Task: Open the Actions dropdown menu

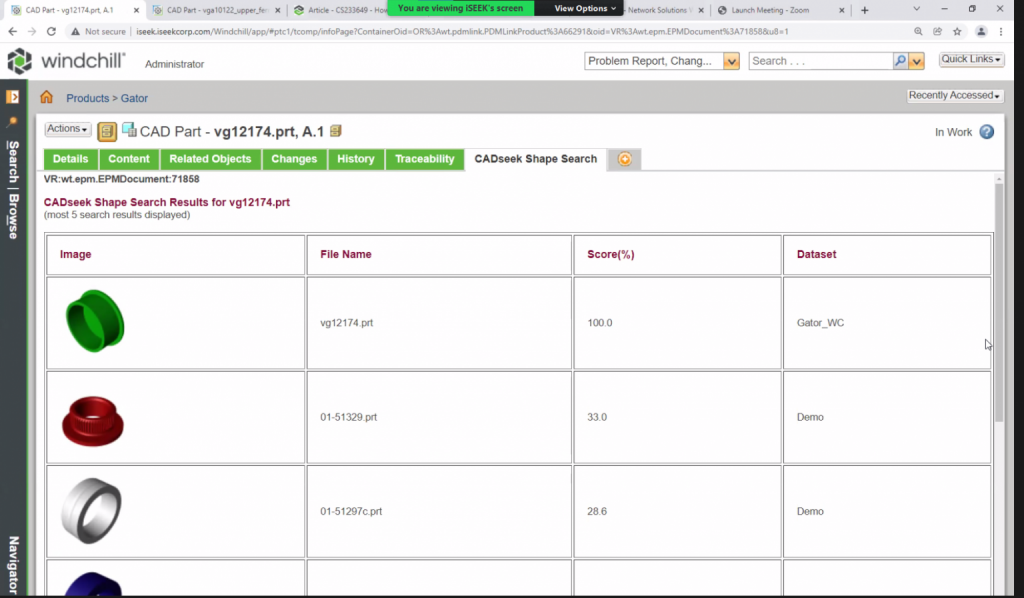Action: pos(68,129)
